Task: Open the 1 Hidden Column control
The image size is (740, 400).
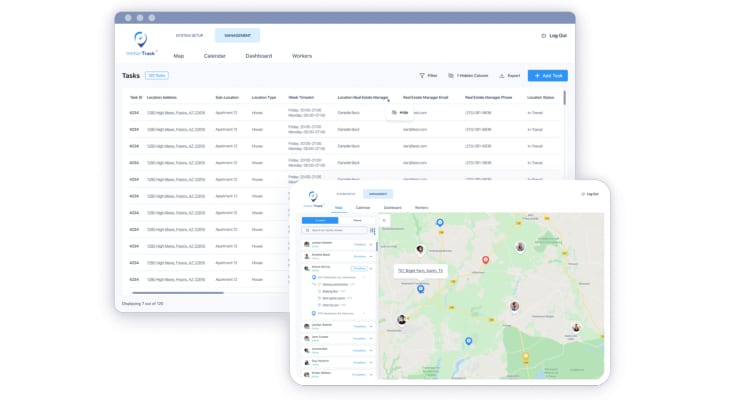Action: [x=468, y=75]
